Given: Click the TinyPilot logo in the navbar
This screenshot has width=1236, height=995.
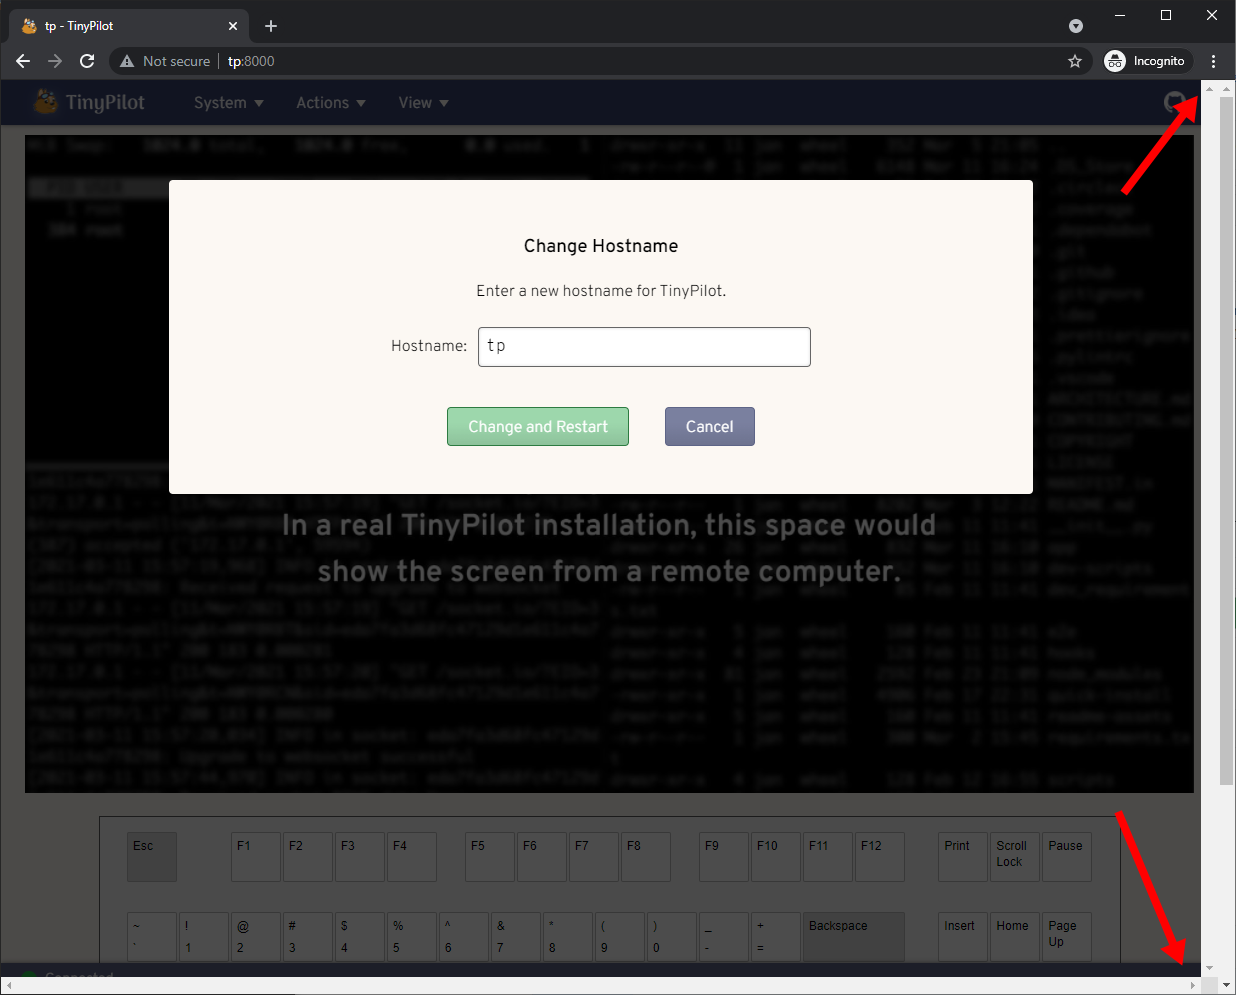Looking at the screenshot, I should point(89,102).
